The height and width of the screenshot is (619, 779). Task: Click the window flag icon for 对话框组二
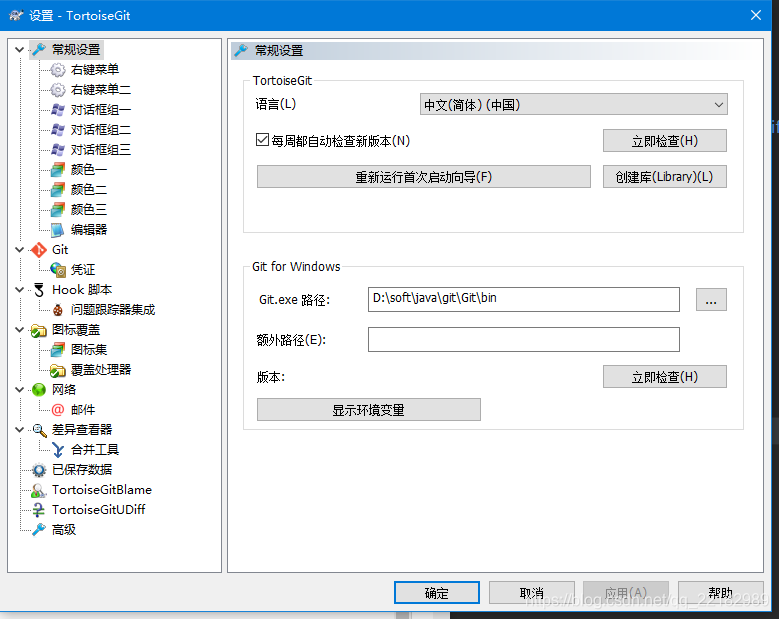58,130
